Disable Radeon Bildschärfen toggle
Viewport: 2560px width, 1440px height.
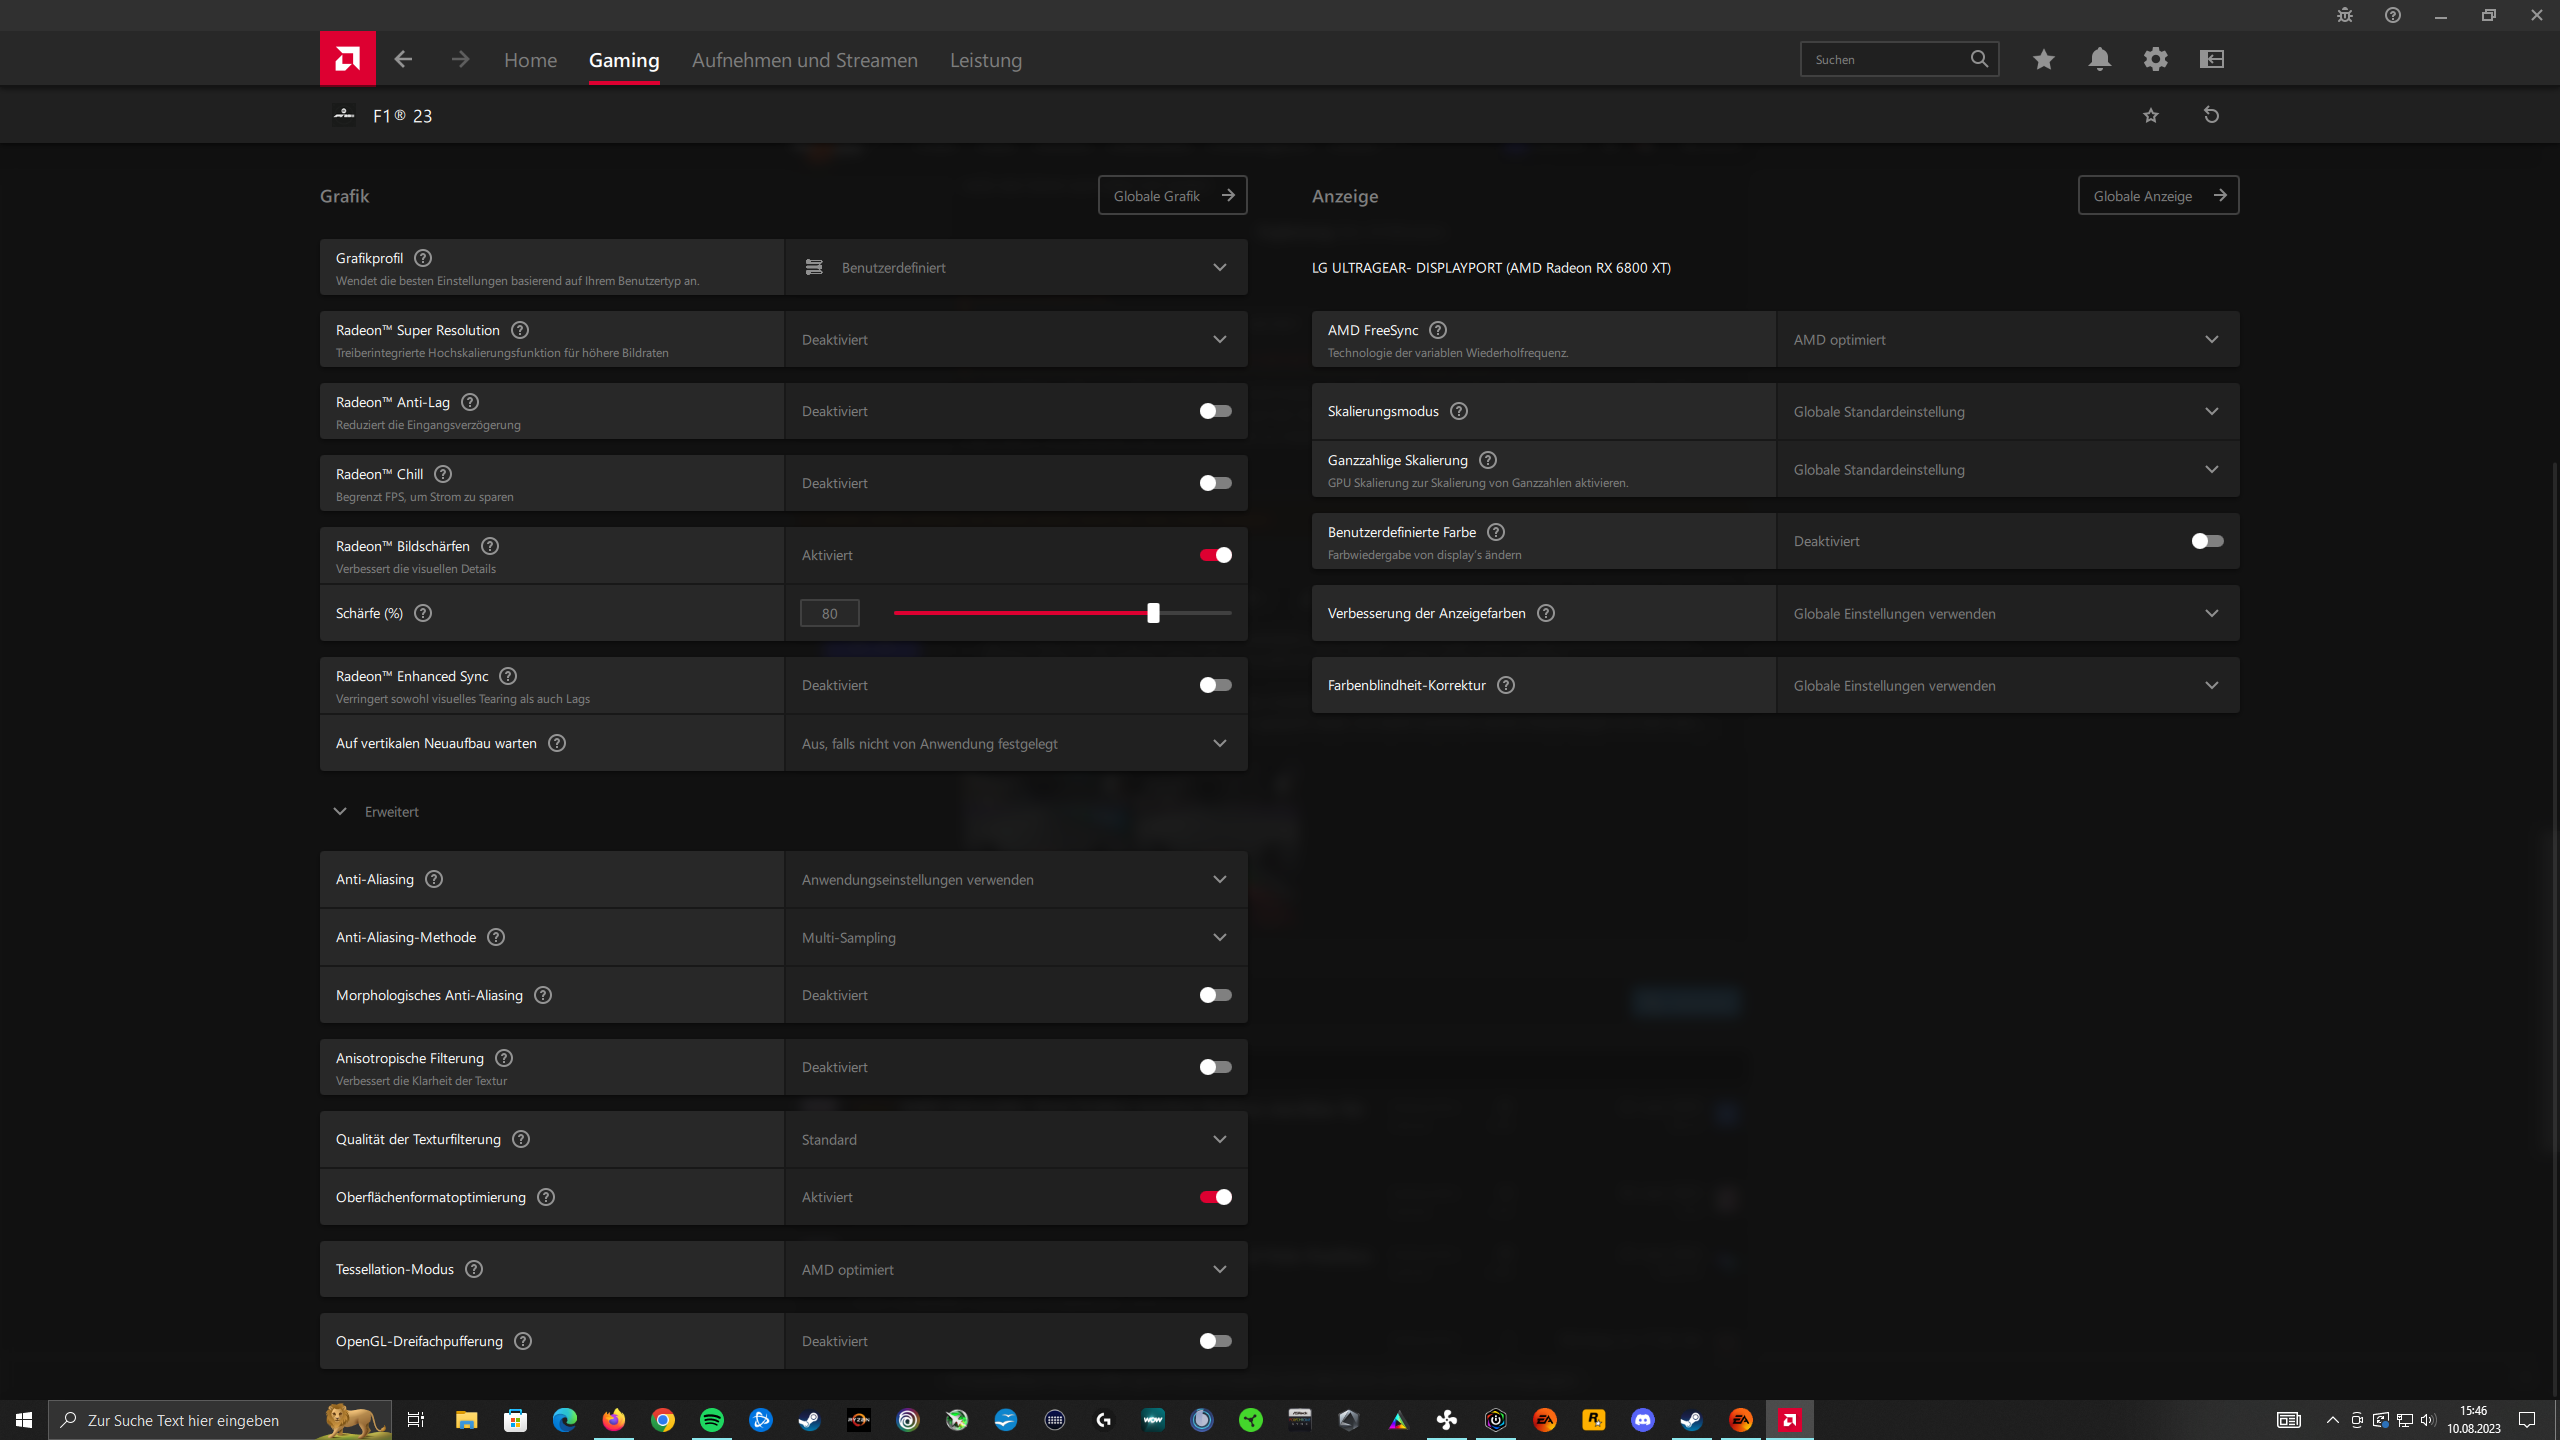[1215, 555]
